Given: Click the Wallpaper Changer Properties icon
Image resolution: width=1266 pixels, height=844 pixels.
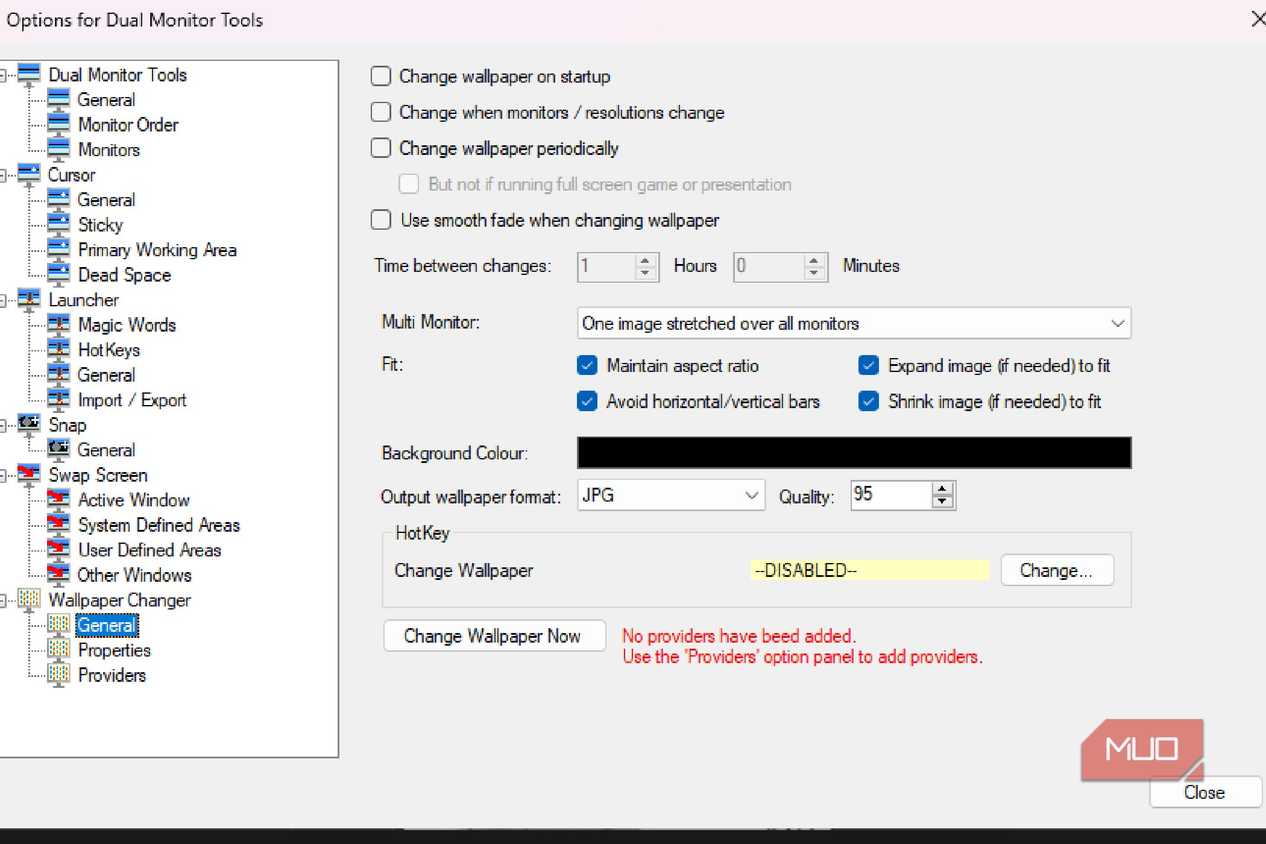Looking at the screenshot, I should [x=59, y=649].
